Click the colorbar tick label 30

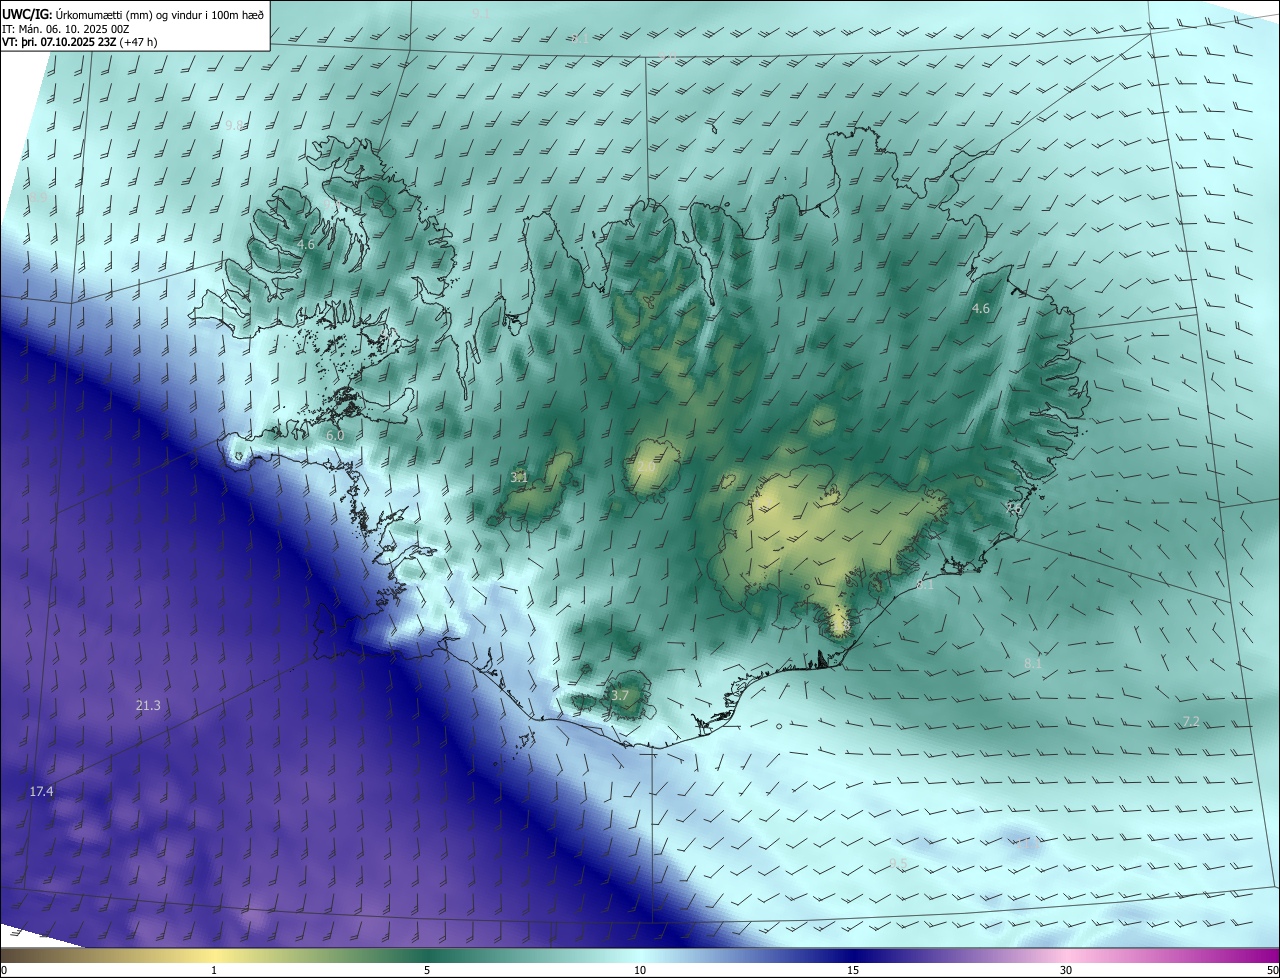tap(1066, 970)
